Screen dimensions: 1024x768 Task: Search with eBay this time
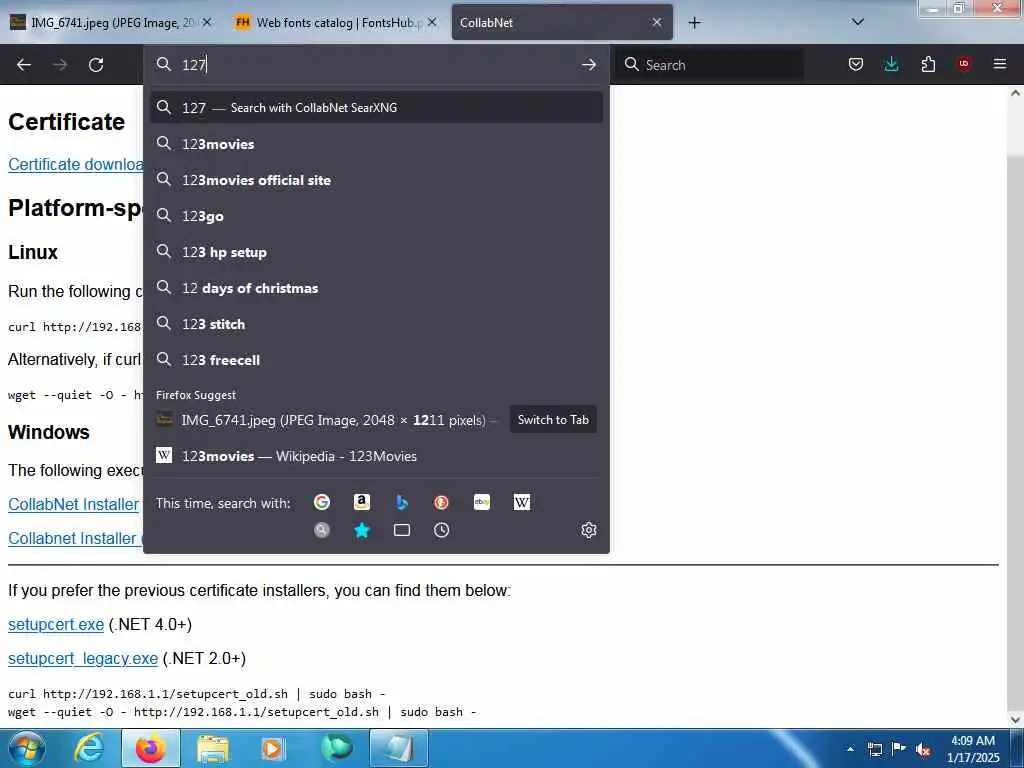click(482, 502)
